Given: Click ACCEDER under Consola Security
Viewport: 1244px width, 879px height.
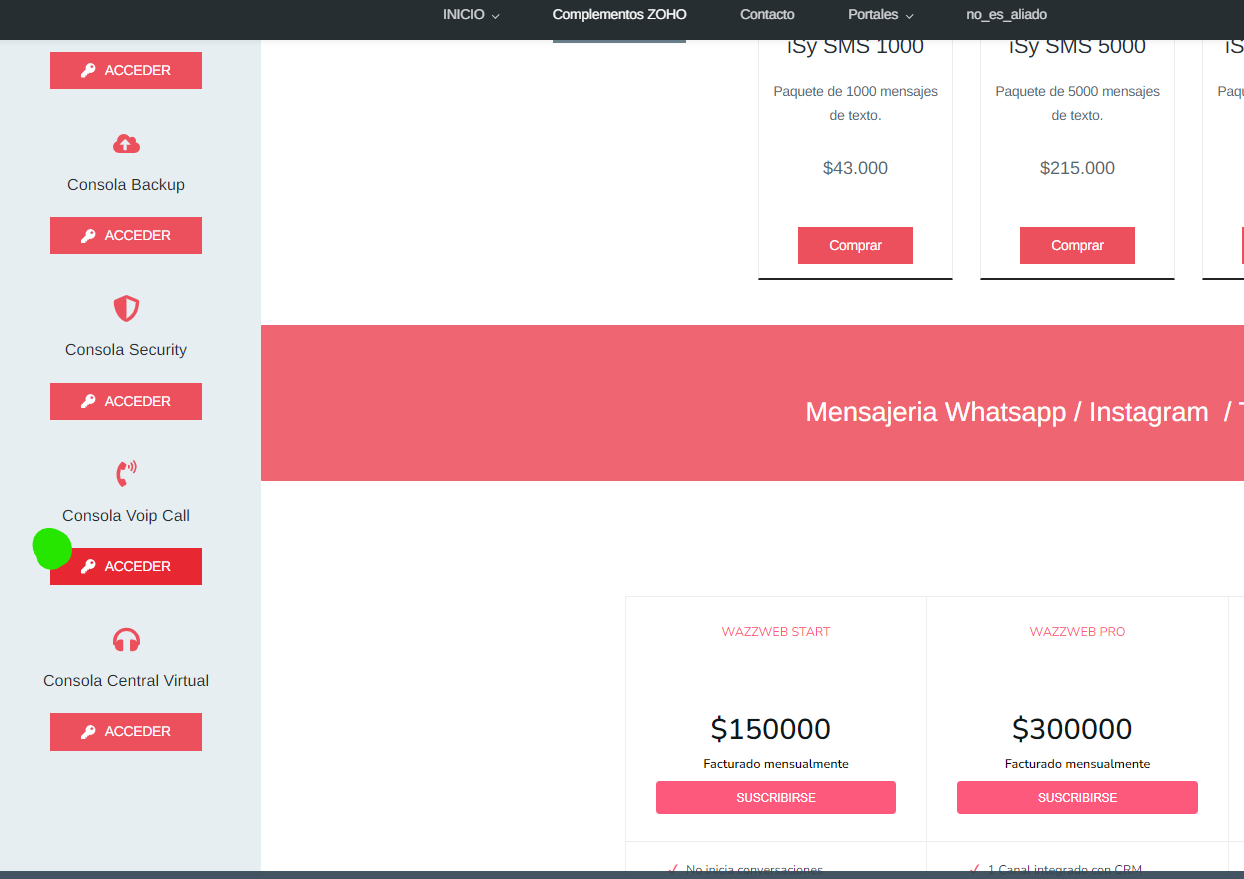Looking at the screenshot, I should tap(126, 401).
